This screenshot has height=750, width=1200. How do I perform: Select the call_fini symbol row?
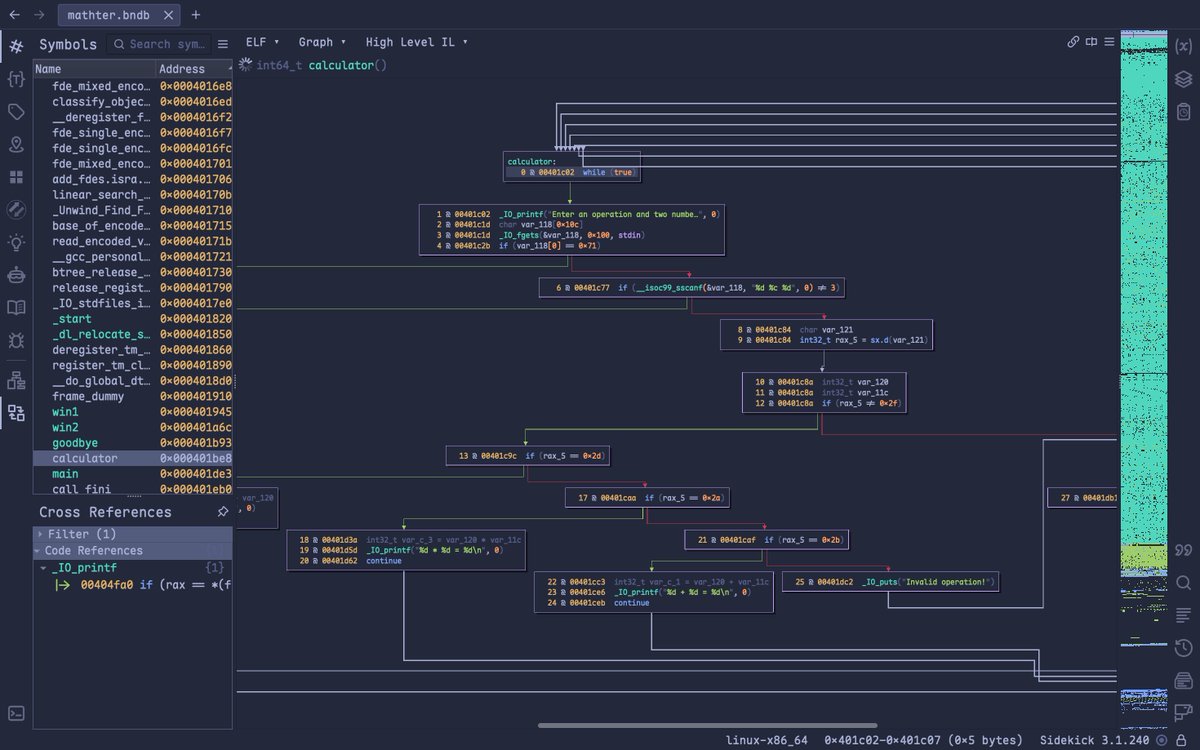point(132,489)
